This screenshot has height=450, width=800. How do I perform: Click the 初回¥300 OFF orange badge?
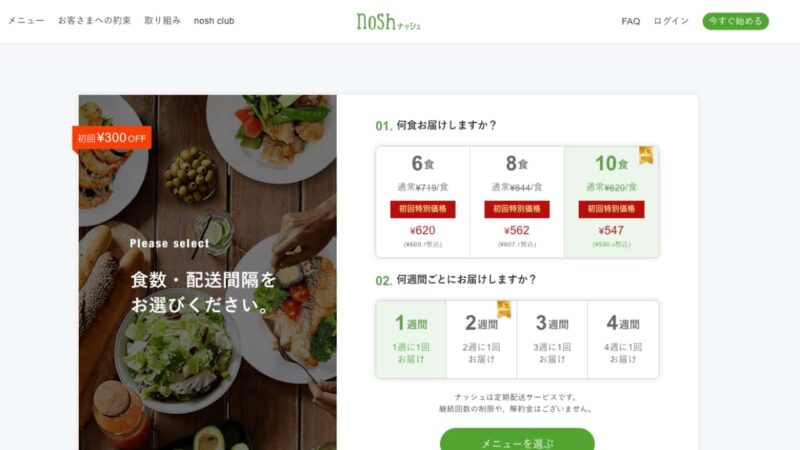(x=112, y=138)
